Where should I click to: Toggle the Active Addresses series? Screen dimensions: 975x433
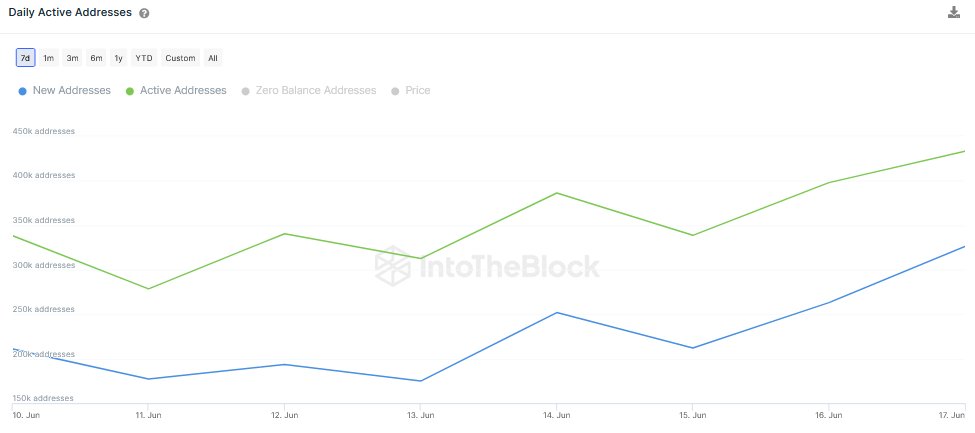tap(183, 91)
